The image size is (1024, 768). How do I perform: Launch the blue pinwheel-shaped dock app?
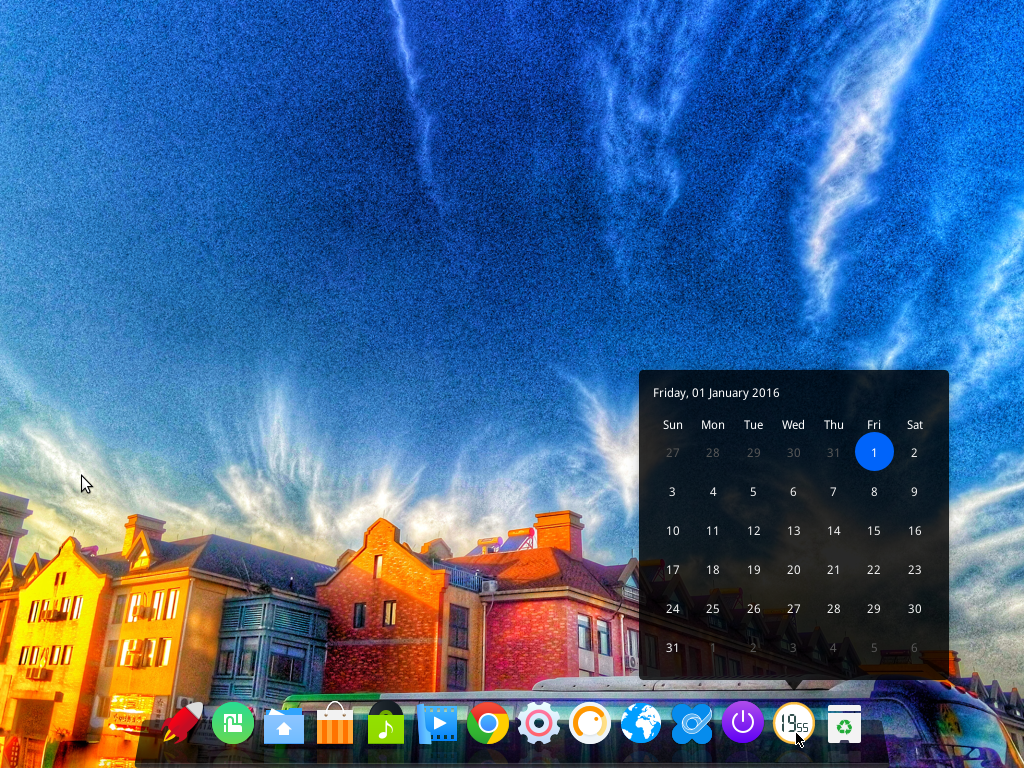pos(692,722)
